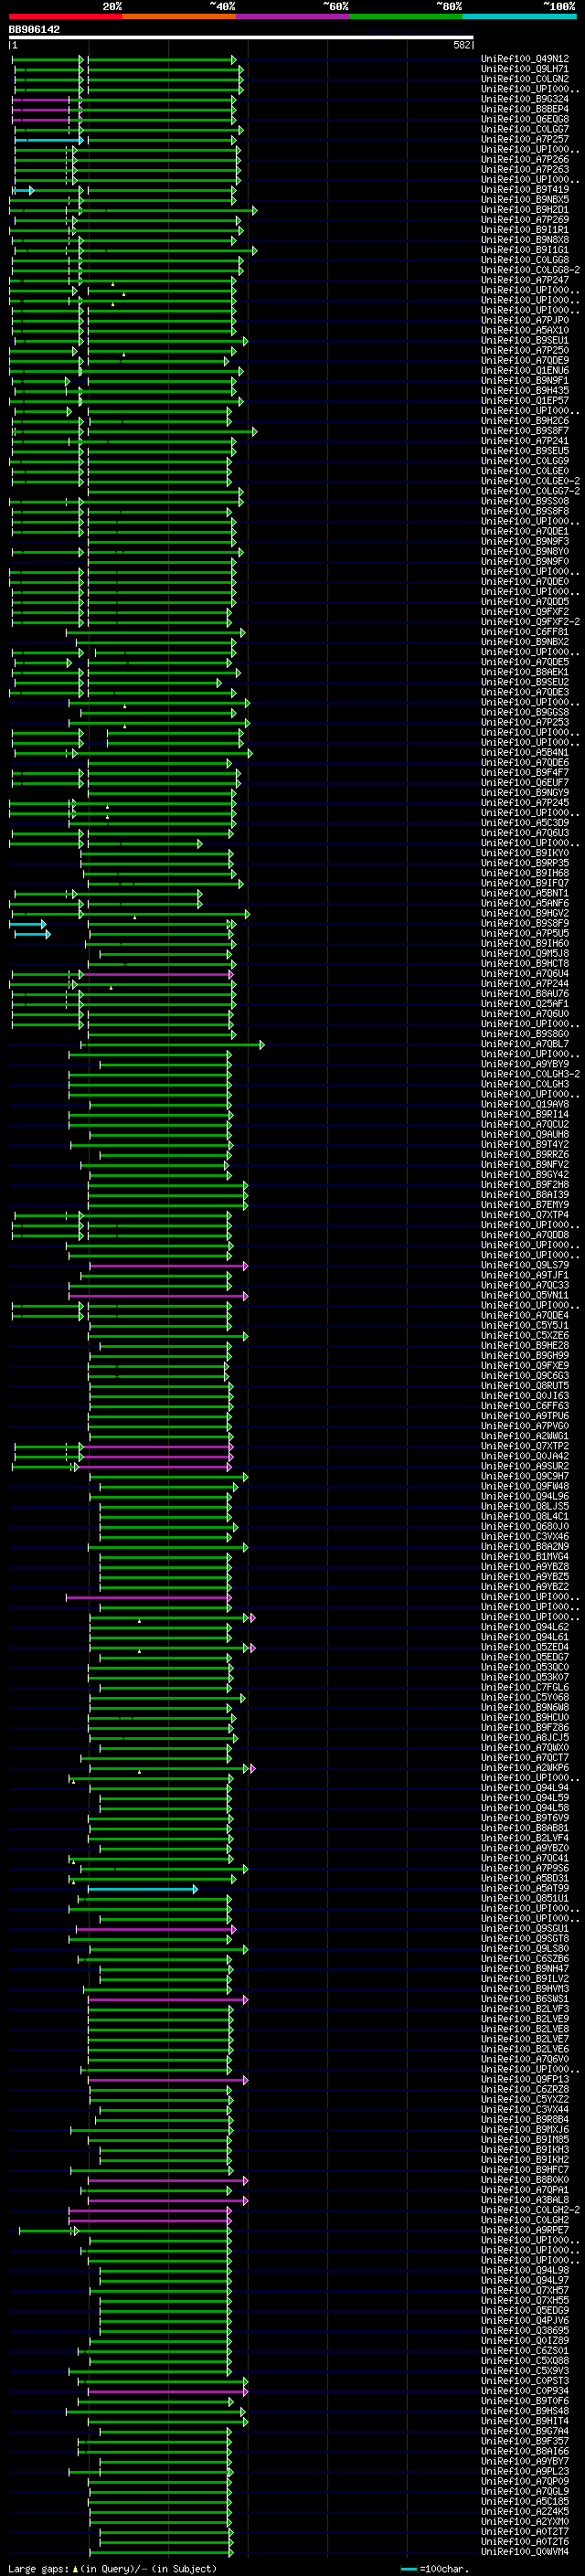Viewport: 585px width, 2576px height.
Task: Open hit UniRef100_A7P257
Action: pos(525,139)
